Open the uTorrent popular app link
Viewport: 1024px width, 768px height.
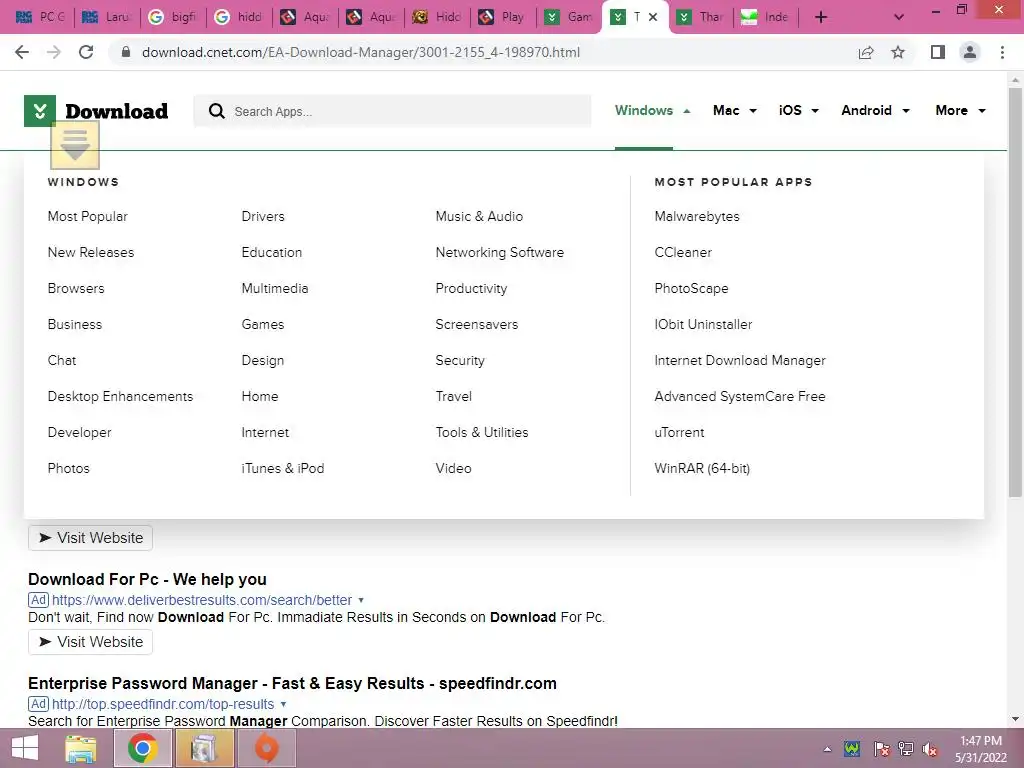pos(679,432)
